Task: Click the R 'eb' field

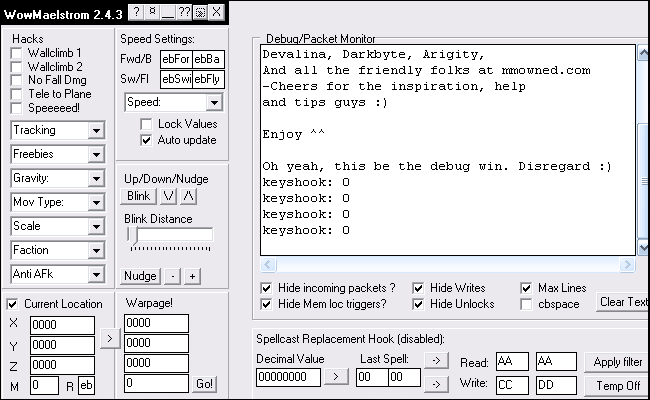Action: [86, 385]
